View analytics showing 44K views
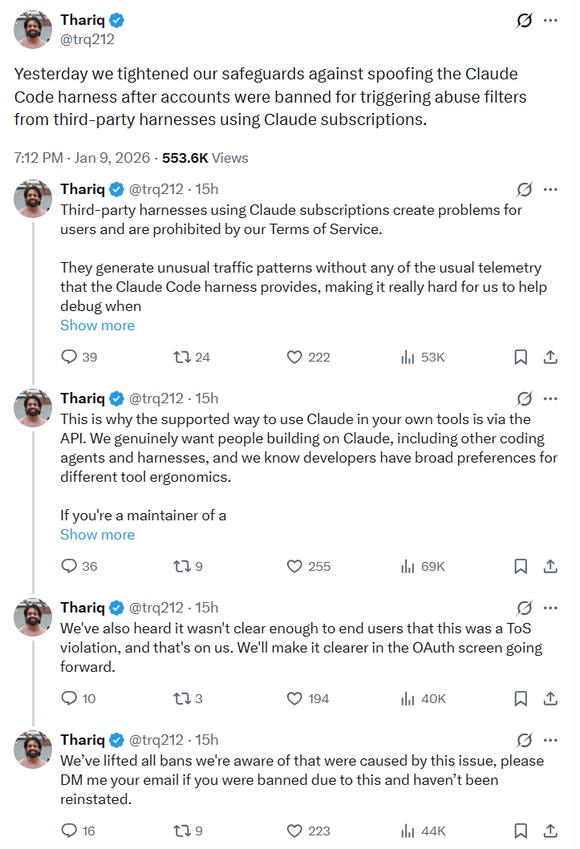 point(422,831)
